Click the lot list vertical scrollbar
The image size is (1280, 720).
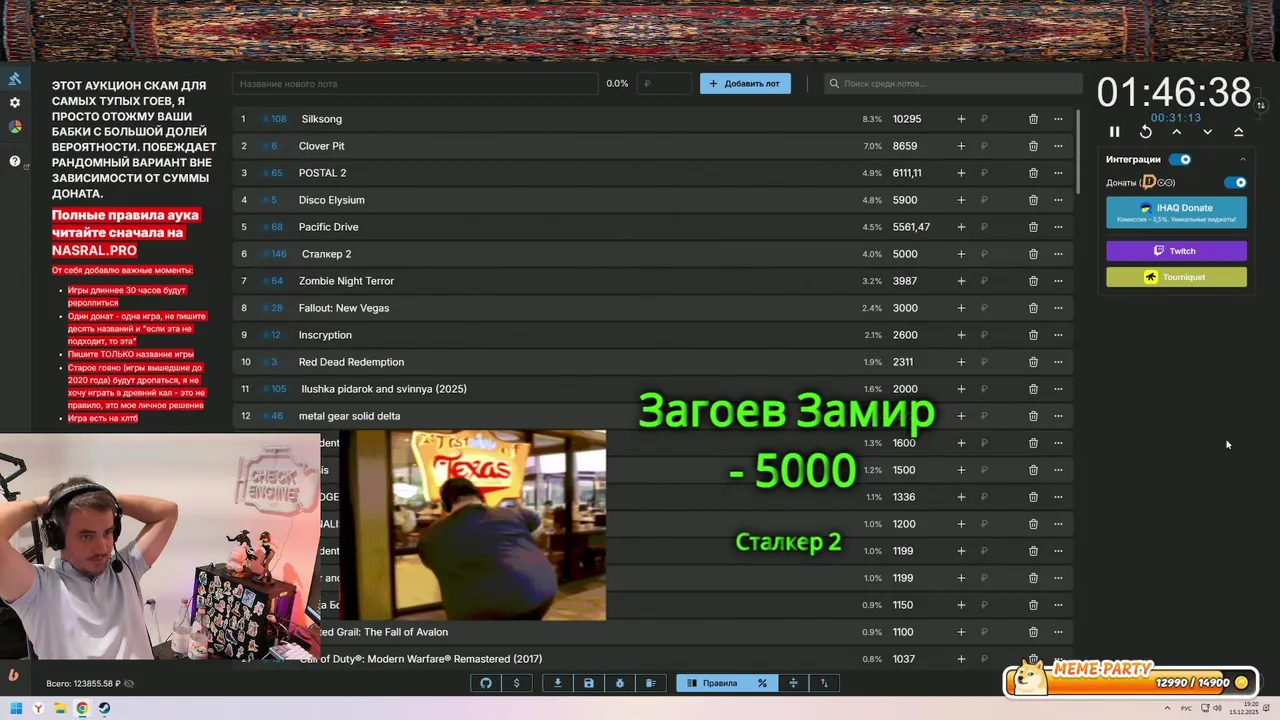coord(1078,151)
